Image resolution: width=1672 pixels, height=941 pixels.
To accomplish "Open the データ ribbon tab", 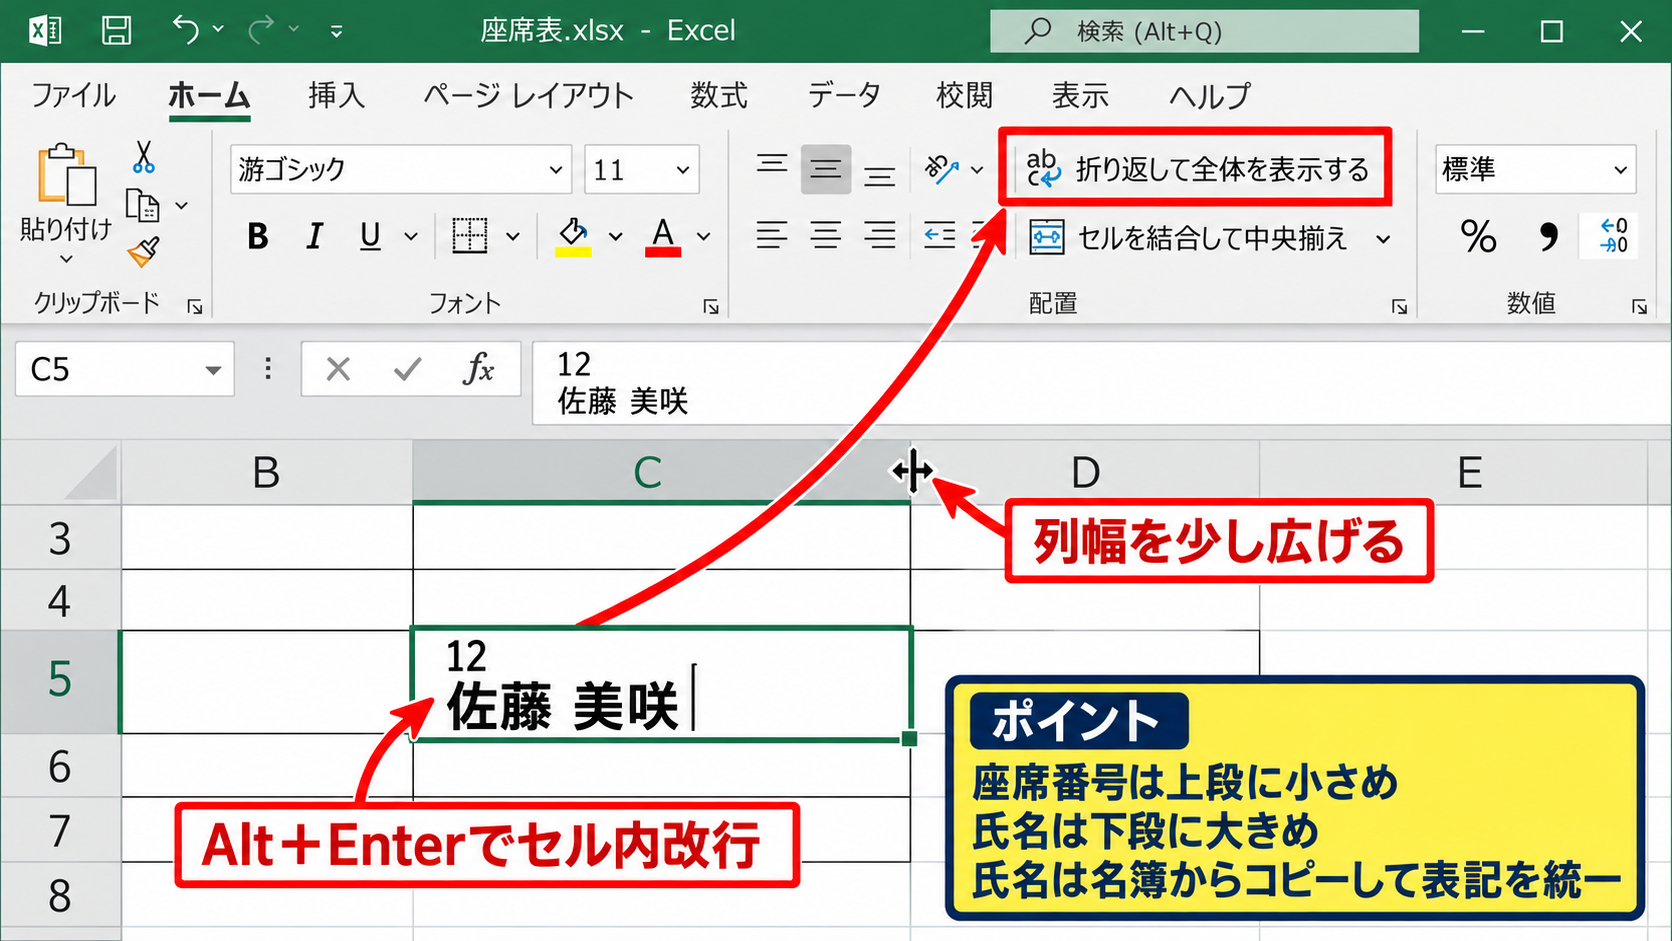I will coord(844,95).
